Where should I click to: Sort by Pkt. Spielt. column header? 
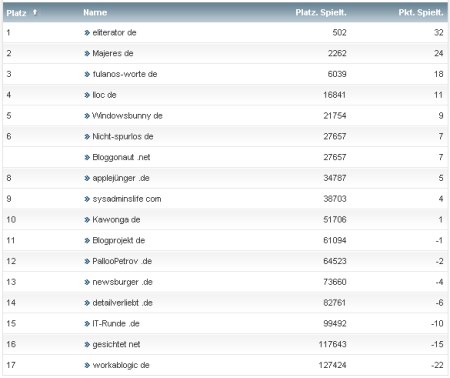pos(421,13)
